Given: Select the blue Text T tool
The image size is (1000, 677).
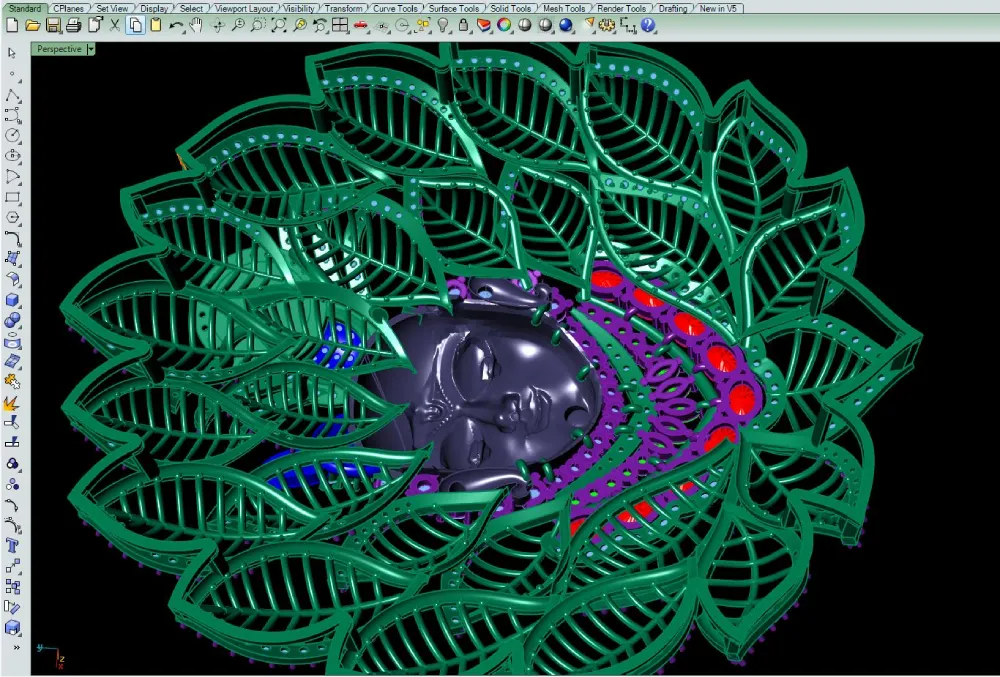Looking at the screenshot, I should tap(12, 546).
